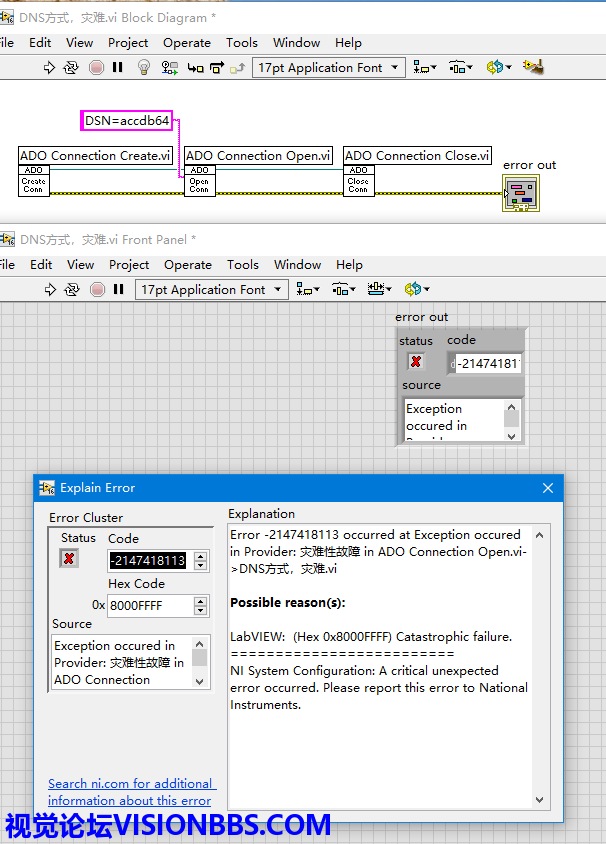This screenshot has width=606, height=844.
Task: Abort Execution button in Block Diagram toolbar
Action: pos(96,67)
